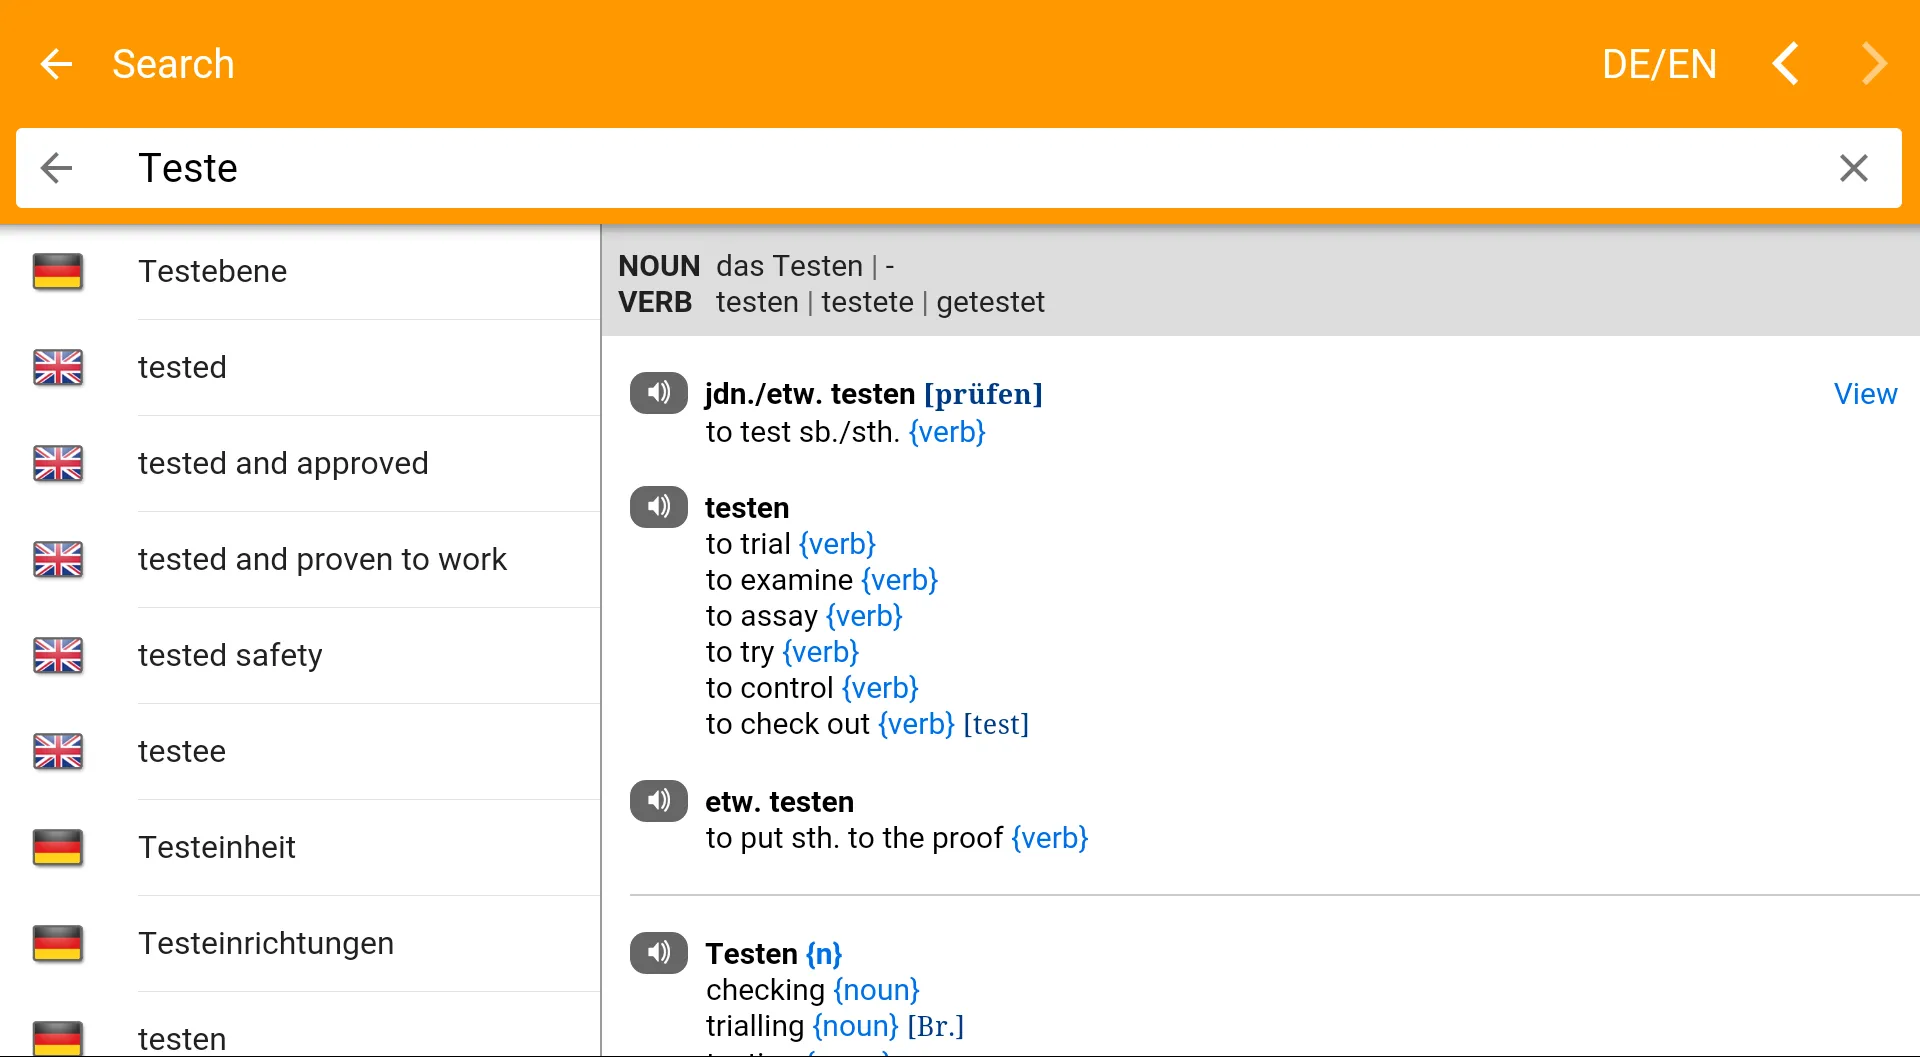
Task: Tap UK flag next to tested
Action: [58, 367]
